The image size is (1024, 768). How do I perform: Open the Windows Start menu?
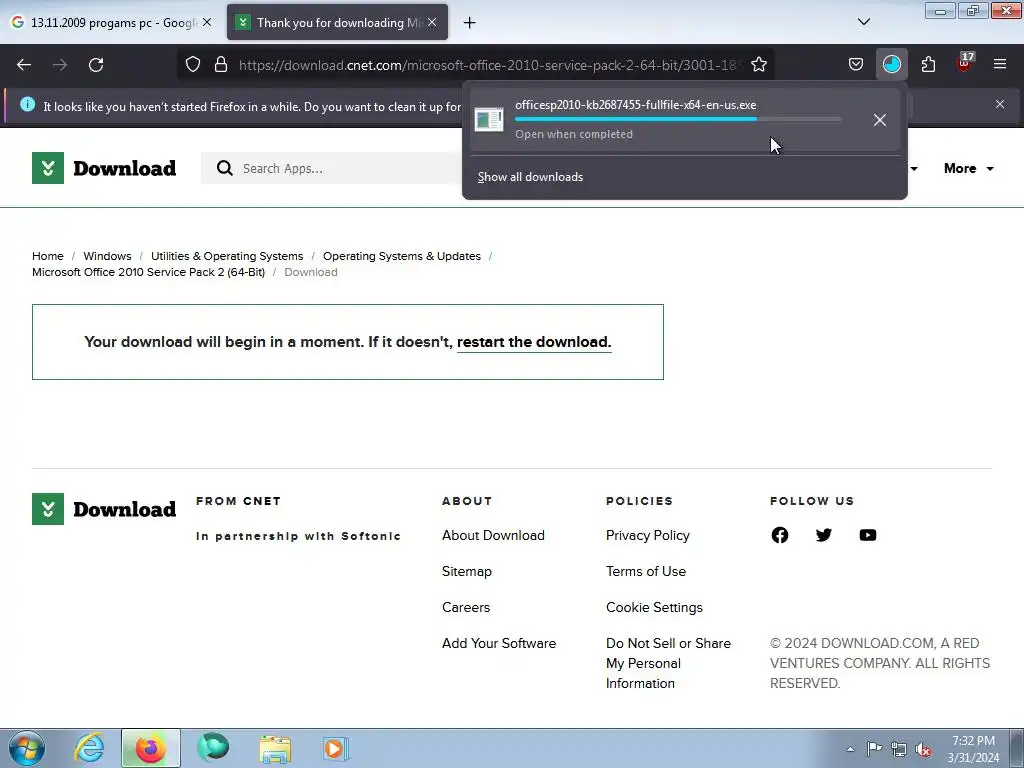pos(27,748)
